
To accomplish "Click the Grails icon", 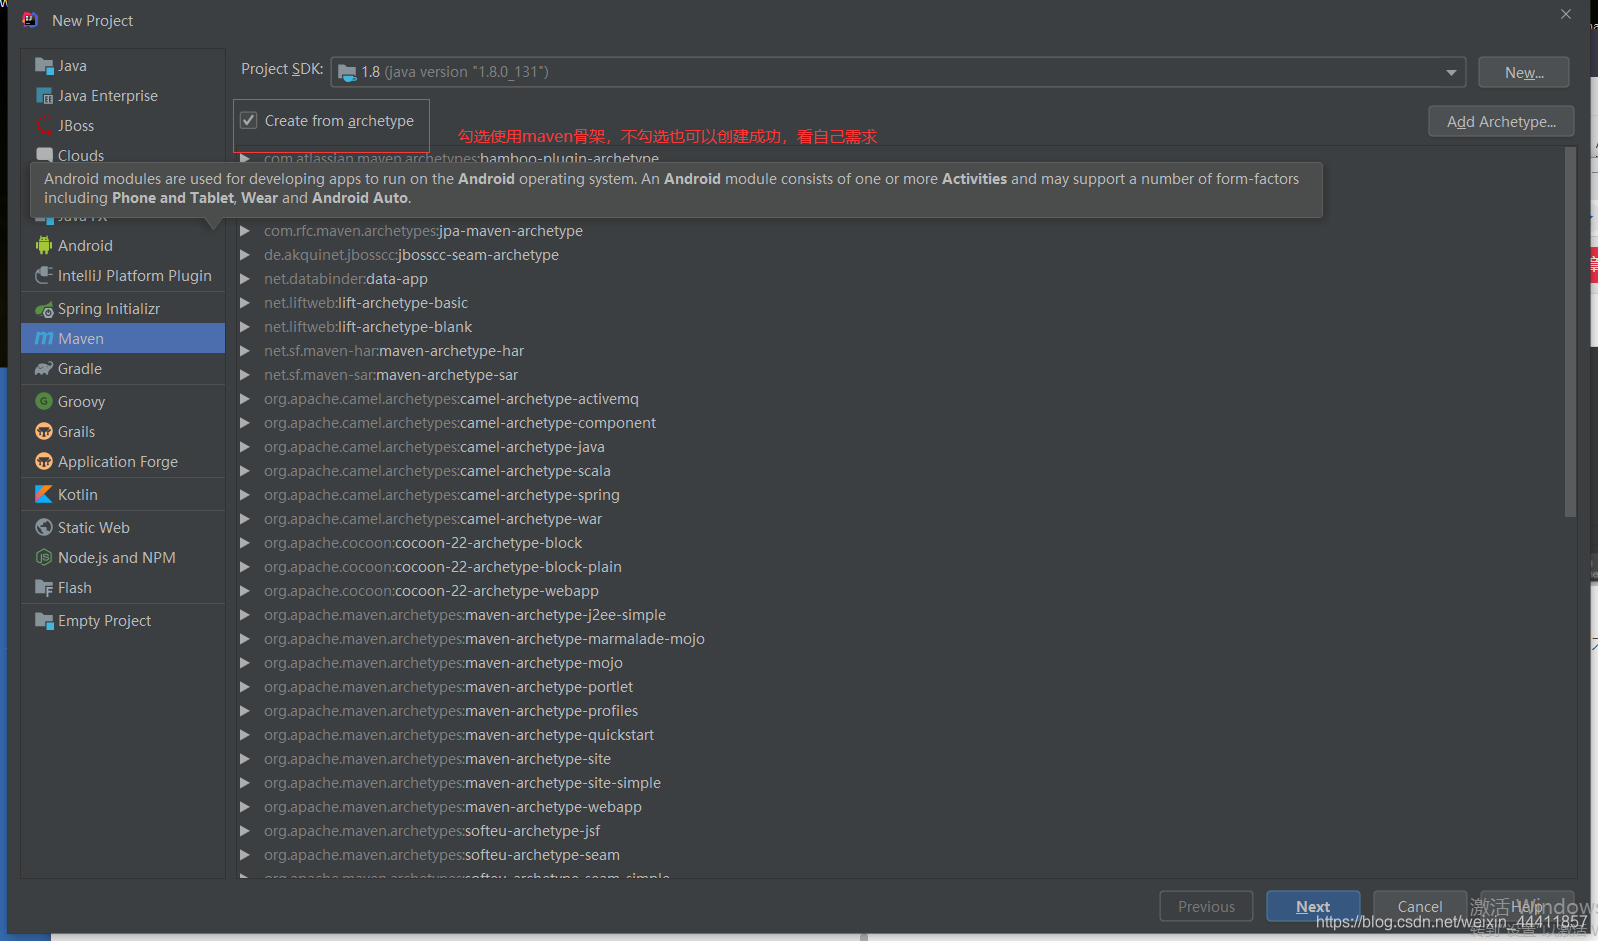I will [x=44, y=432].
